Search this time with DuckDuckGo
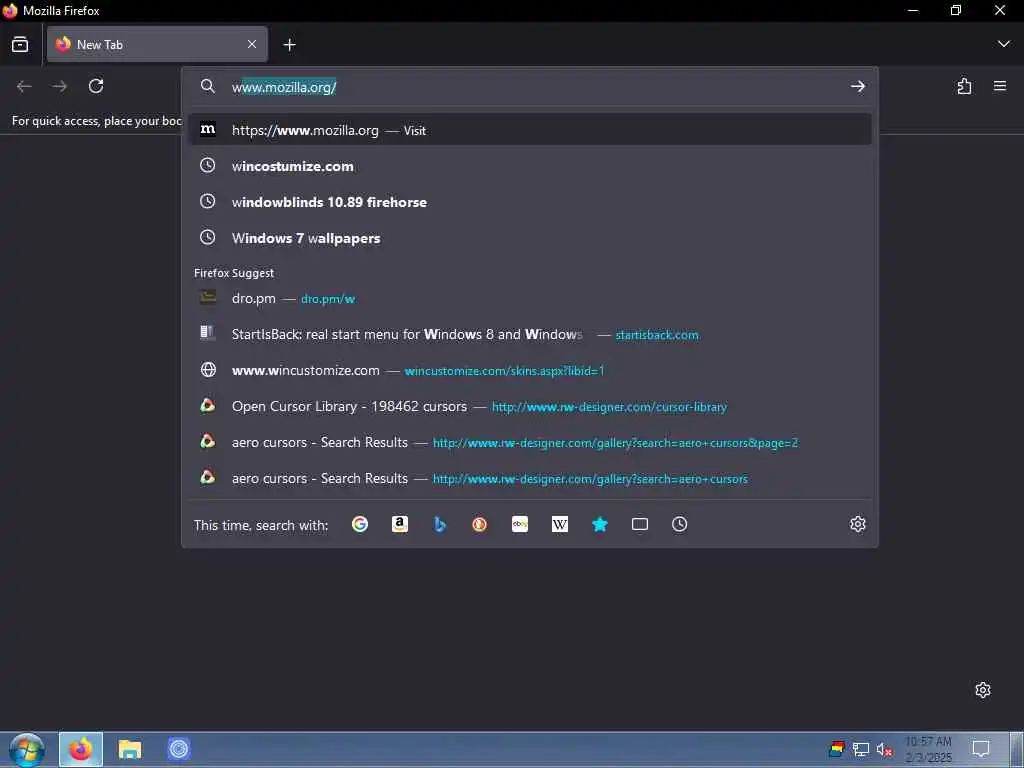 (x=479, y=524)
